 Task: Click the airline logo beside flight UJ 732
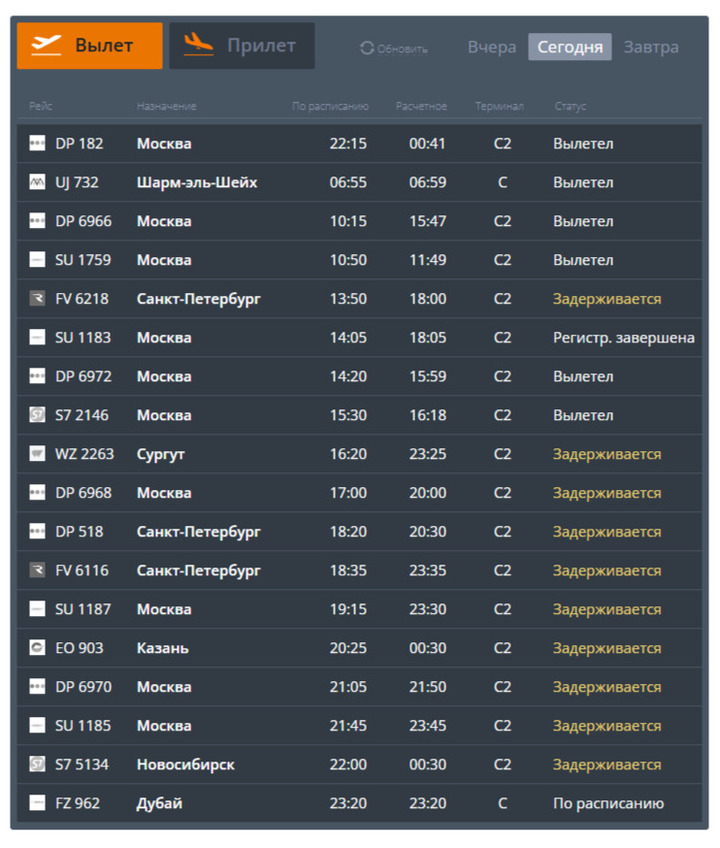click(37, 182)
